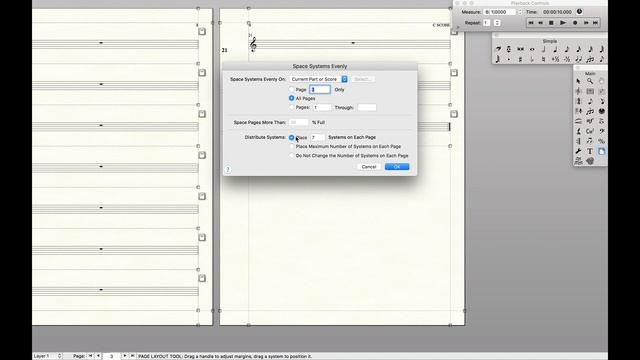Choose the double whole note in Simple palette
The image size is (640, 360).
point(520,49)
